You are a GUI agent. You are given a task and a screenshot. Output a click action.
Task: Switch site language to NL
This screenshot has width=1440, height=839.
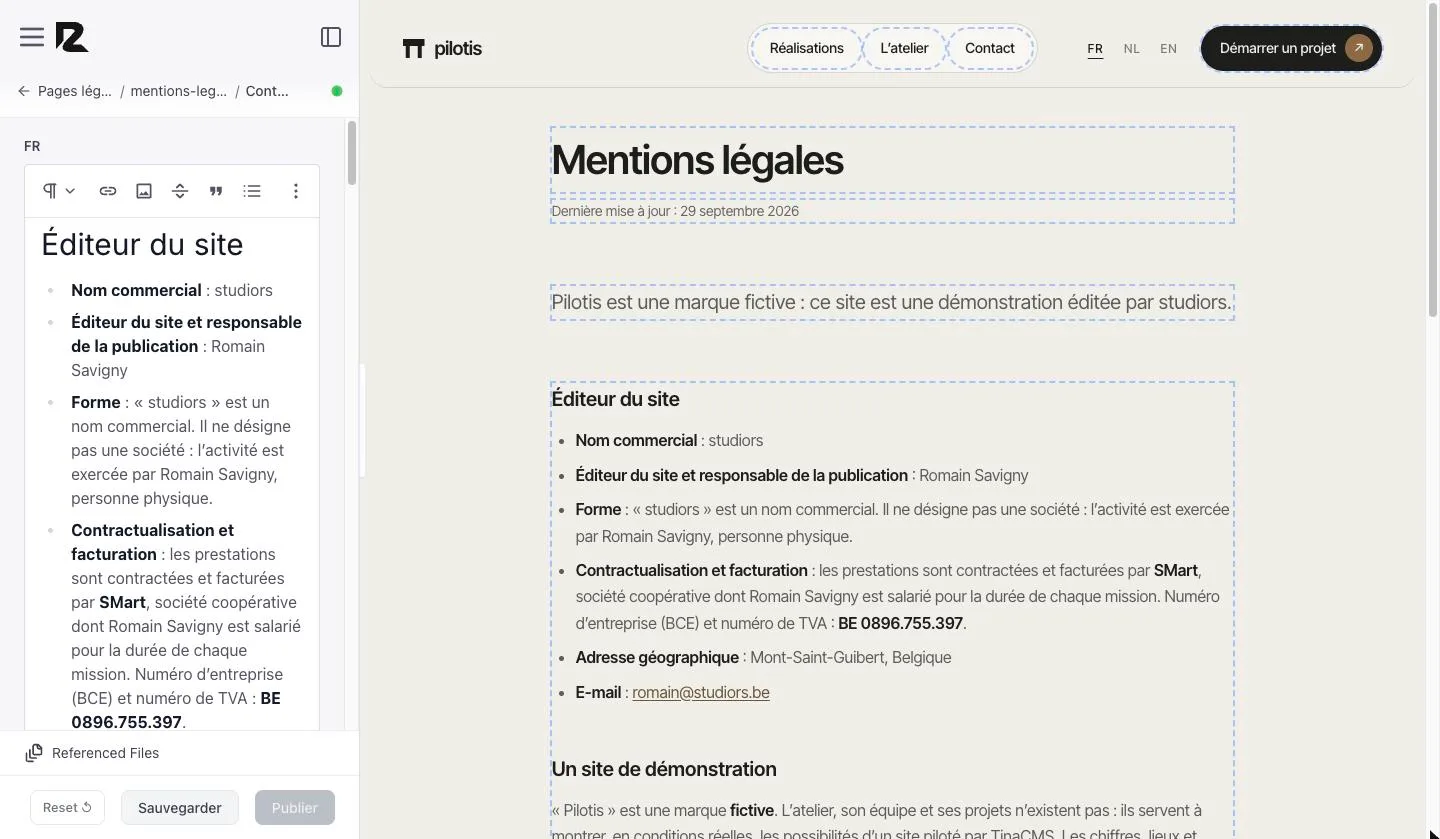coord(1131,48)
